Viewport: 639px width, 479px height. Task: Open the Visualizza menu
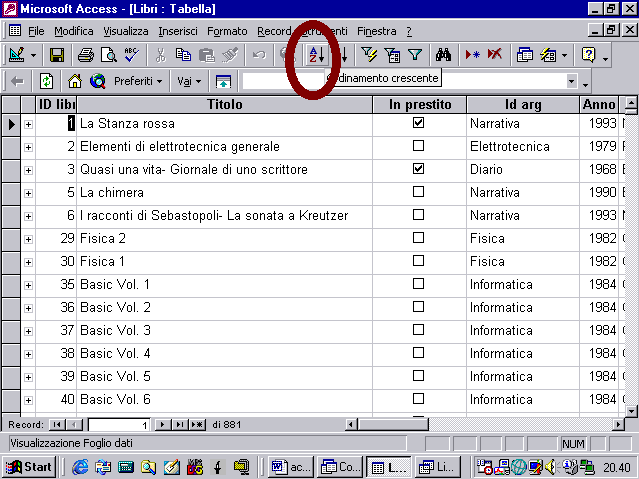(x=126, y=31)
